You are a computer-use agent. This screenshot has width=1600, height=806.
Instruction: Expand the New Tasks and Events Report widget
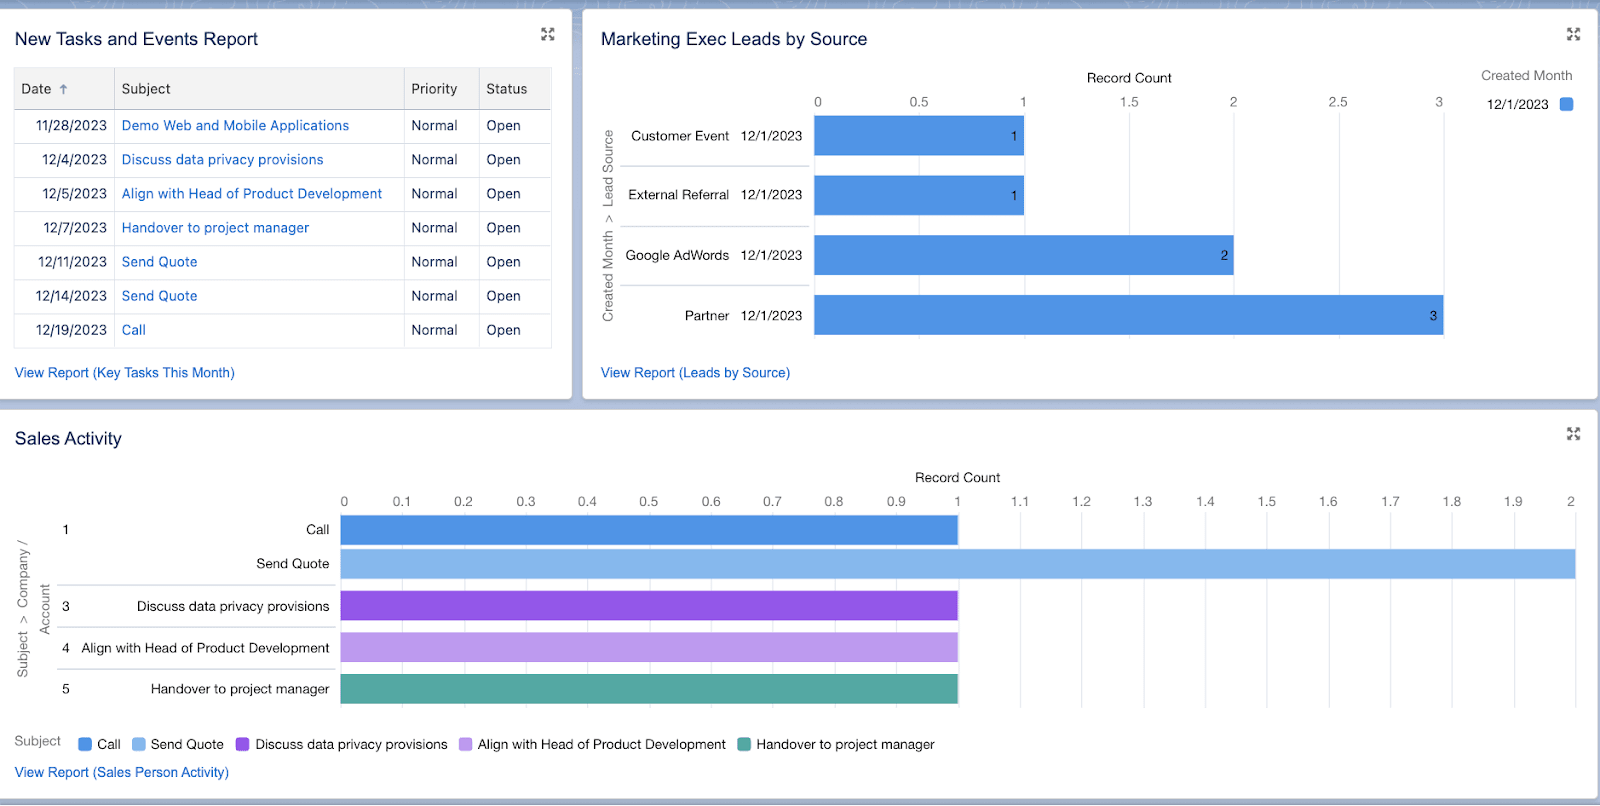[548, 34]
